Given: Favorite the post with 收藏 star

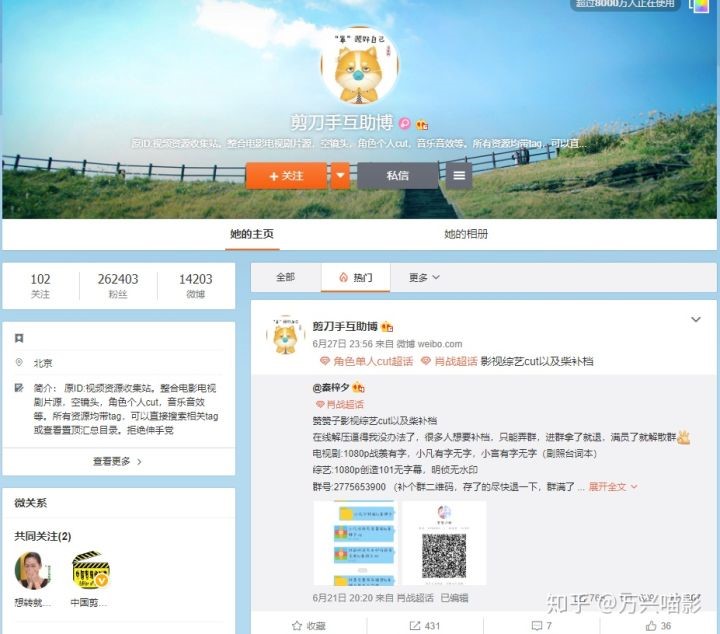Looking at the screenshot, I should (x=309, y=626).
